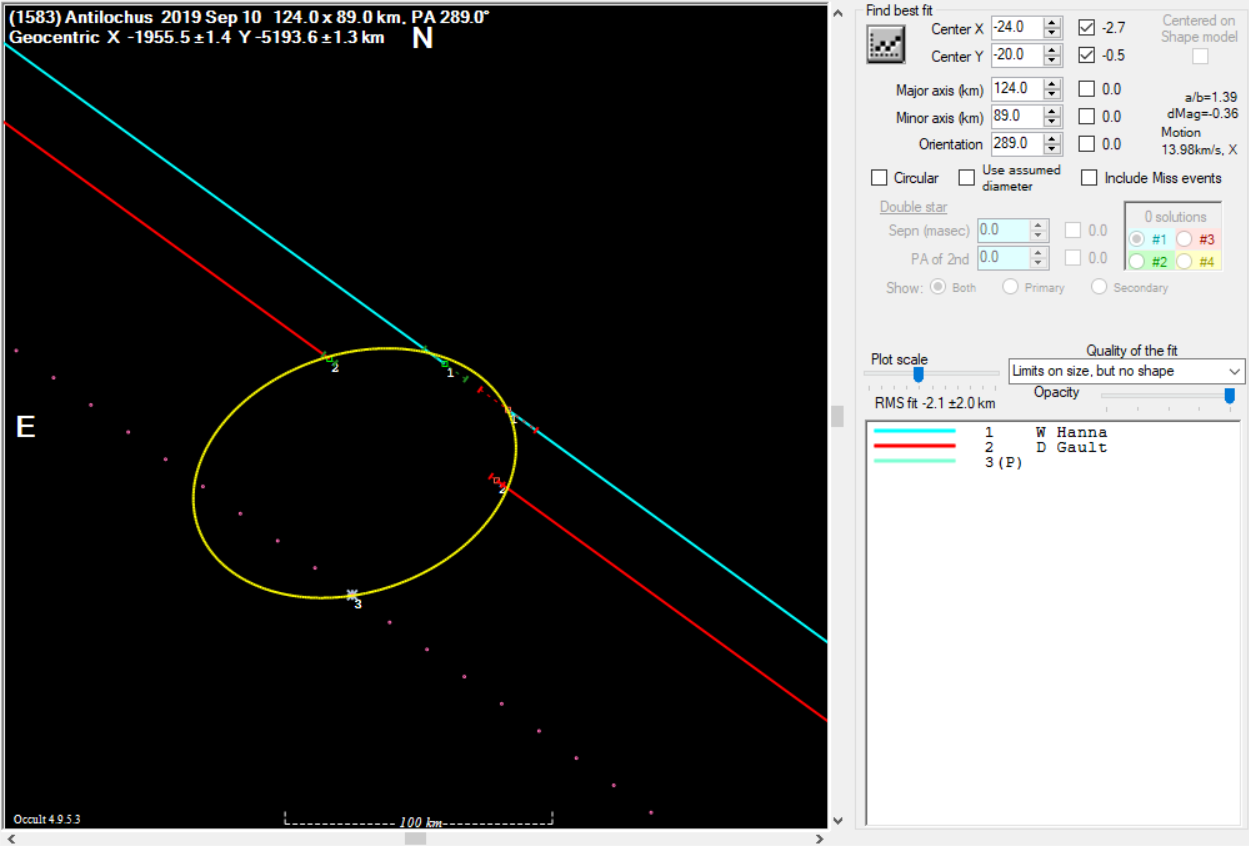Toggle the Centered on Shape model checkbox
The height and width of the screenshot is (846, 1249).
[1200, 56]
